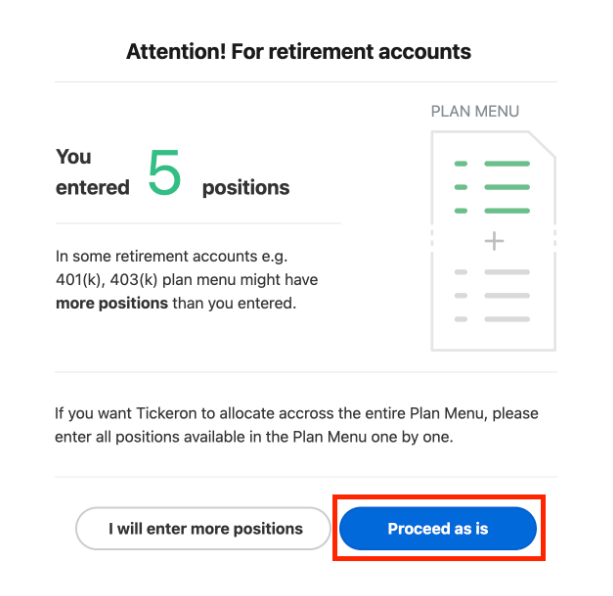This screenshot has height=596, width=613.
Task: Click the You entered text
Action: (x=93, y=172)
